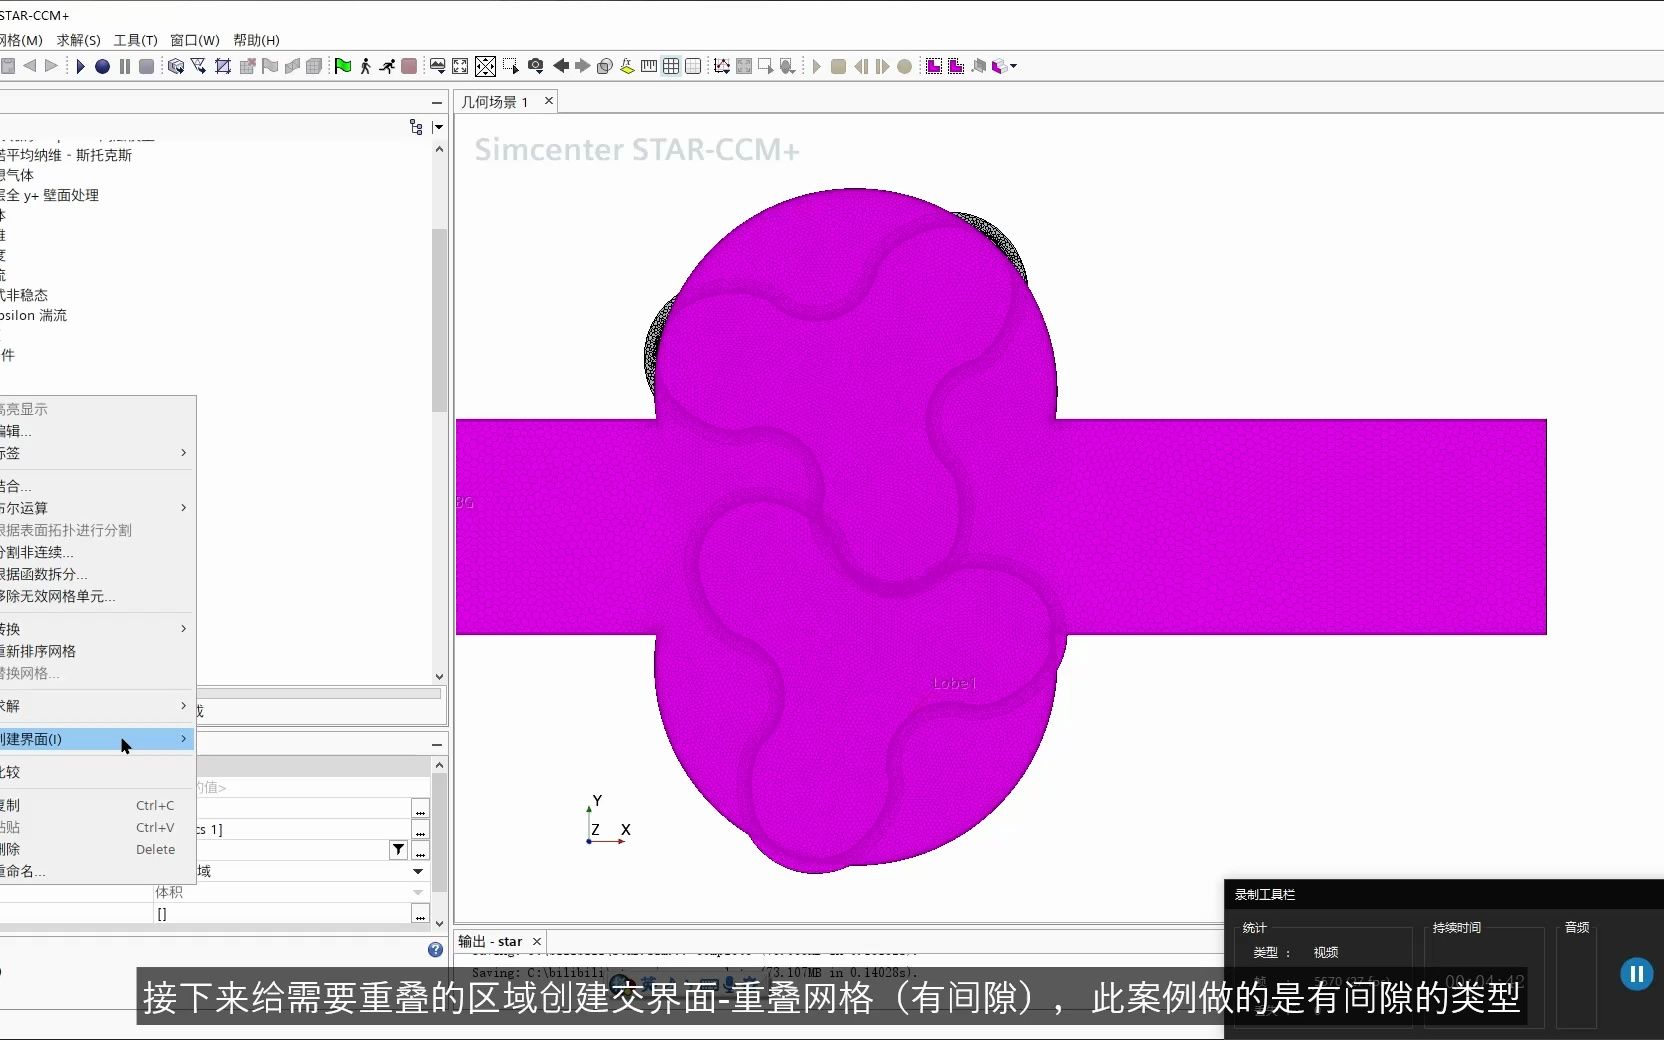This screenshot has width=1664, height=1040.
Task: Click the green flag initialize icon
Action: point(343,66)
